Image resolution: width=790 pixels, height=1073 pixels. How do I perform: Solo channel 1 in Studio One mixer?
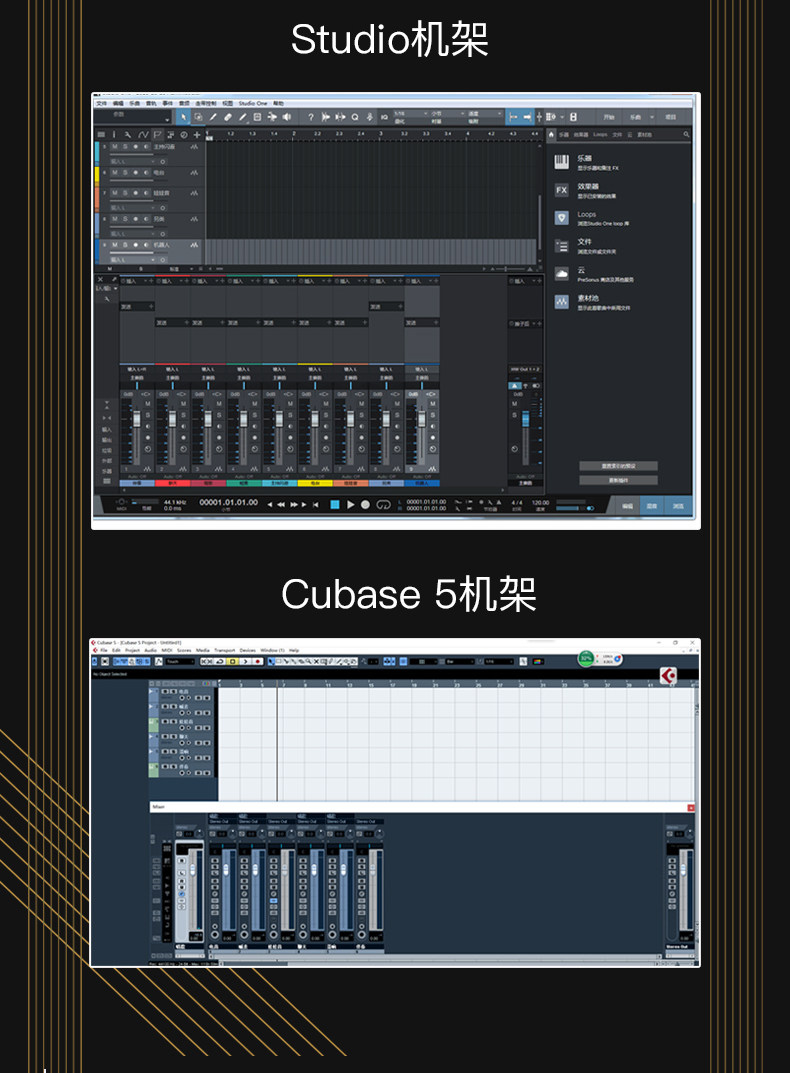[x=147, y=415]
